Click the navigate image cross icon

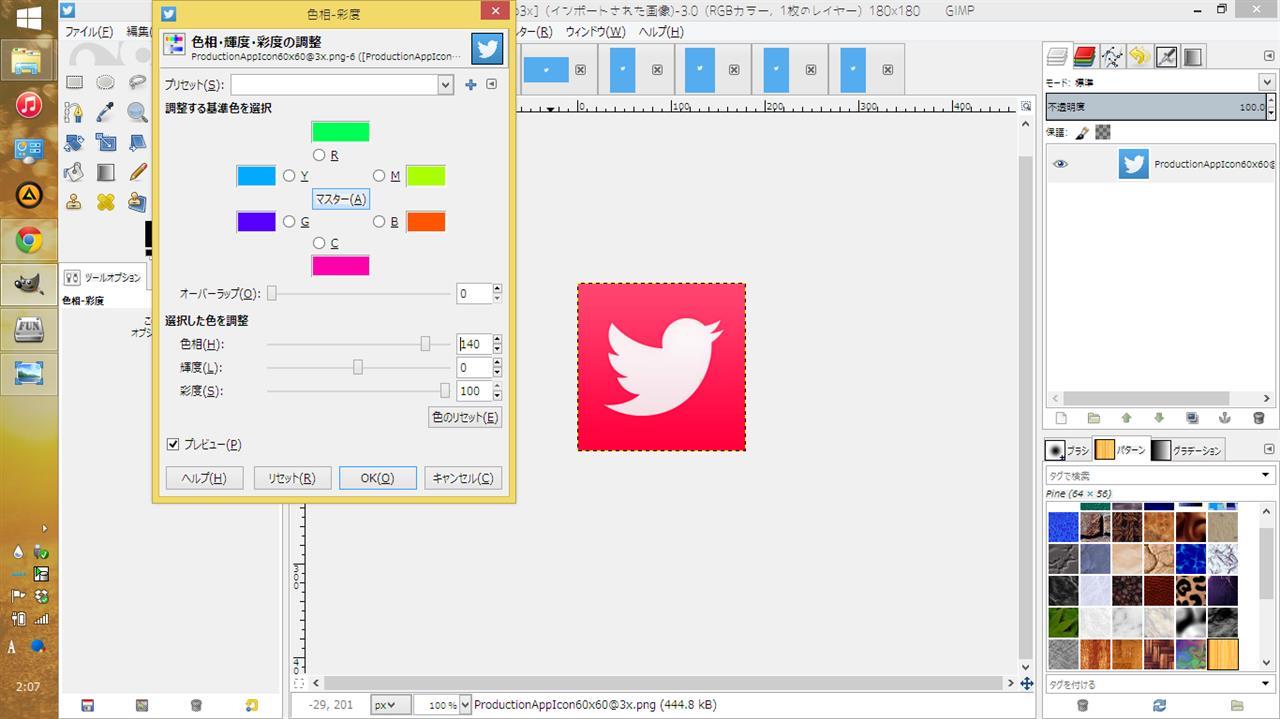[1026, 684]
